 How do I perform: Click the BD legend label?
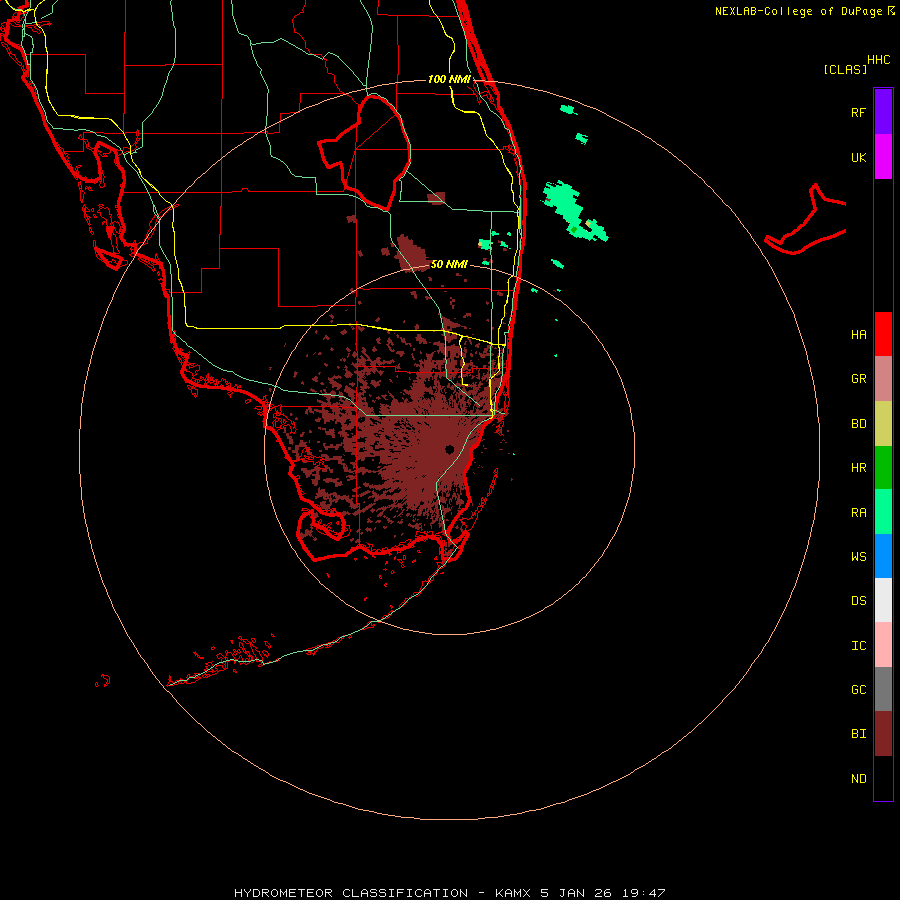(858, 424)
